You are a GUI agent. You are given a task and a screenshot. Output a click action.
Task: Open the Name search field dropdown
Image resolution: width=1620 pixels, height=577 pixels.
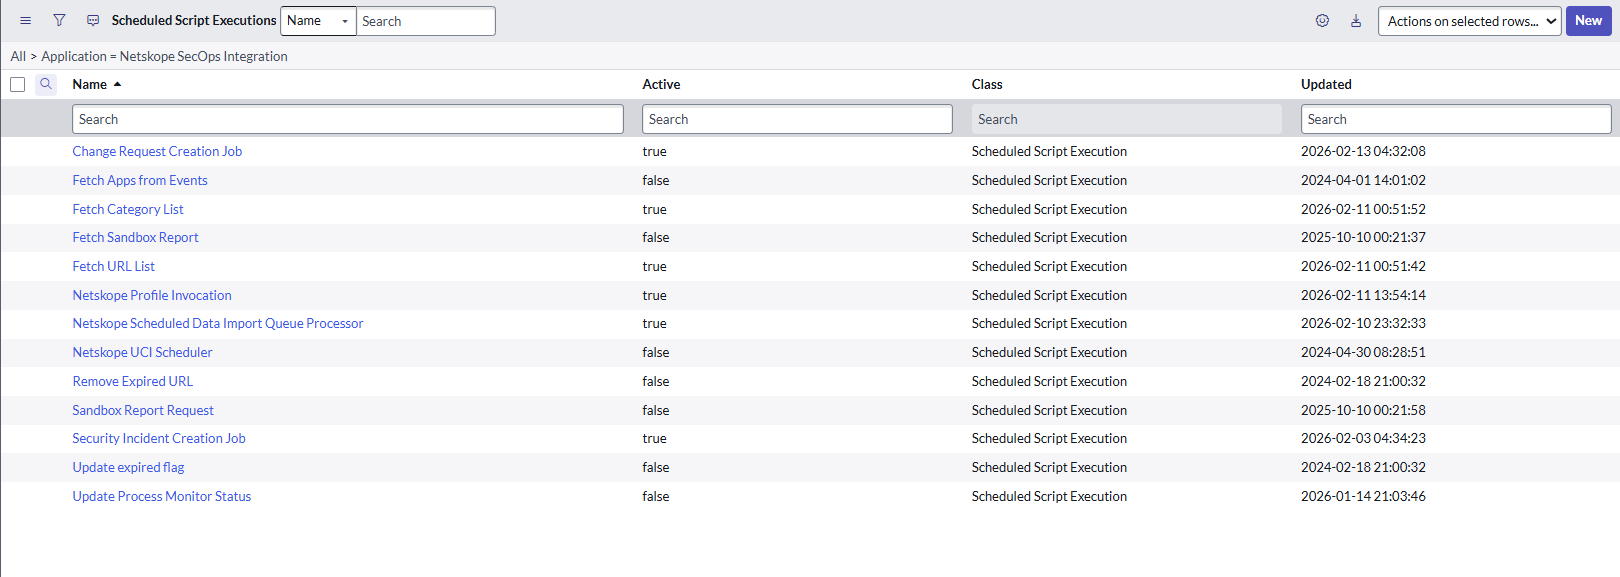[318, 21]
